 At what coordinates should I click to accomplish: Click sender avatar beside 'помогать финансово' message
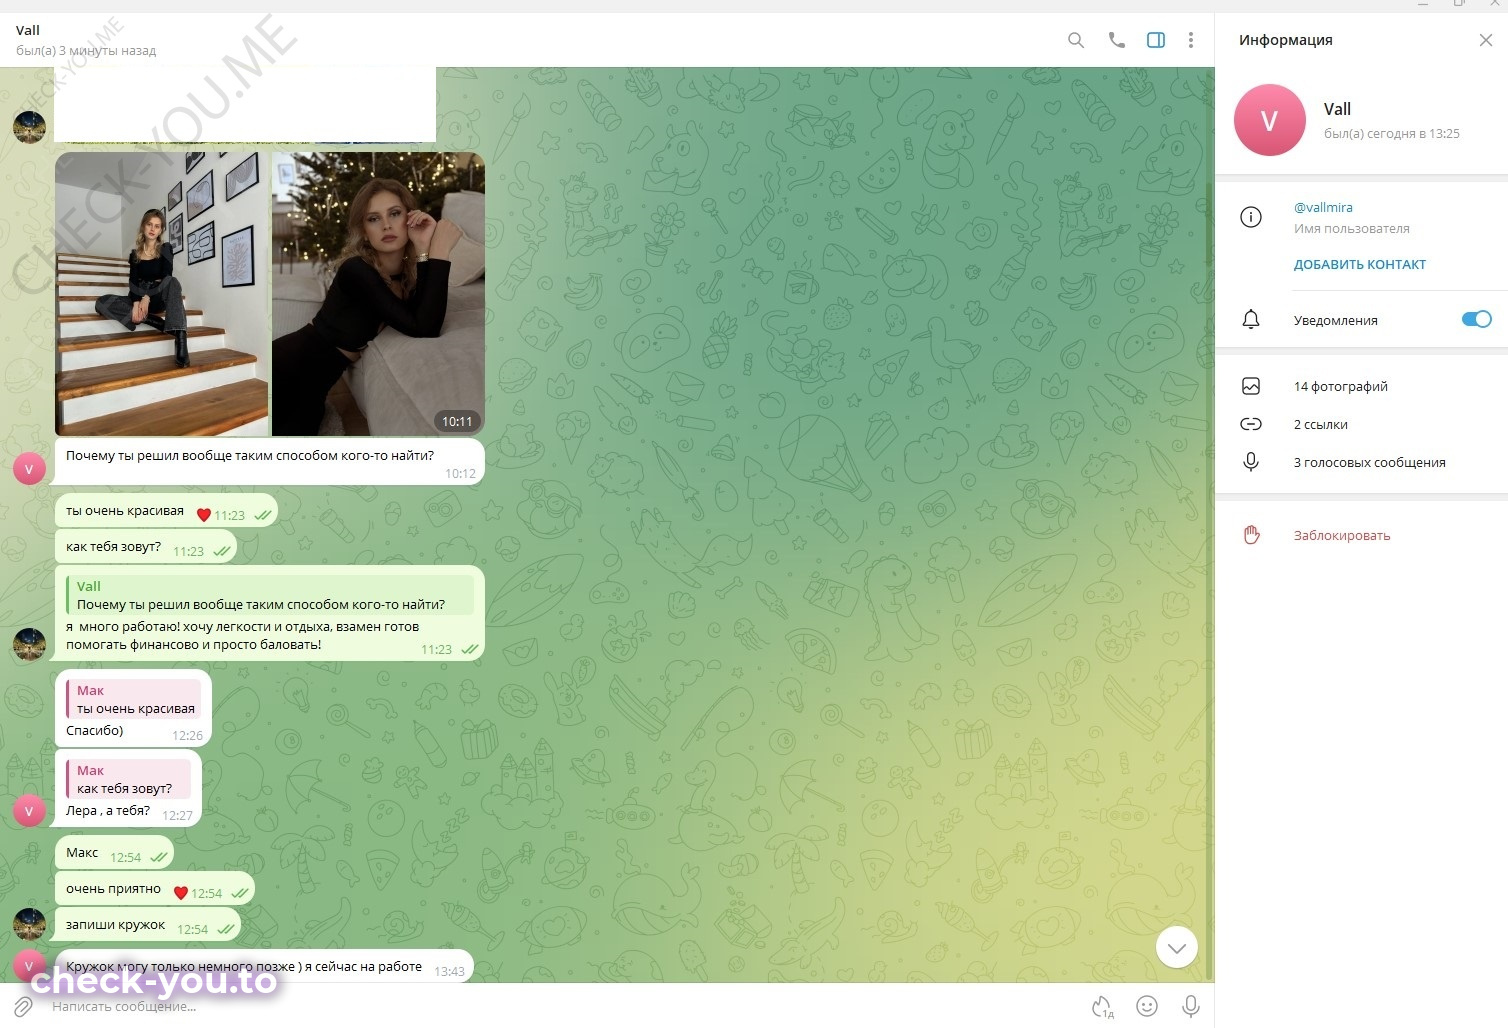(x=29, y=644)
